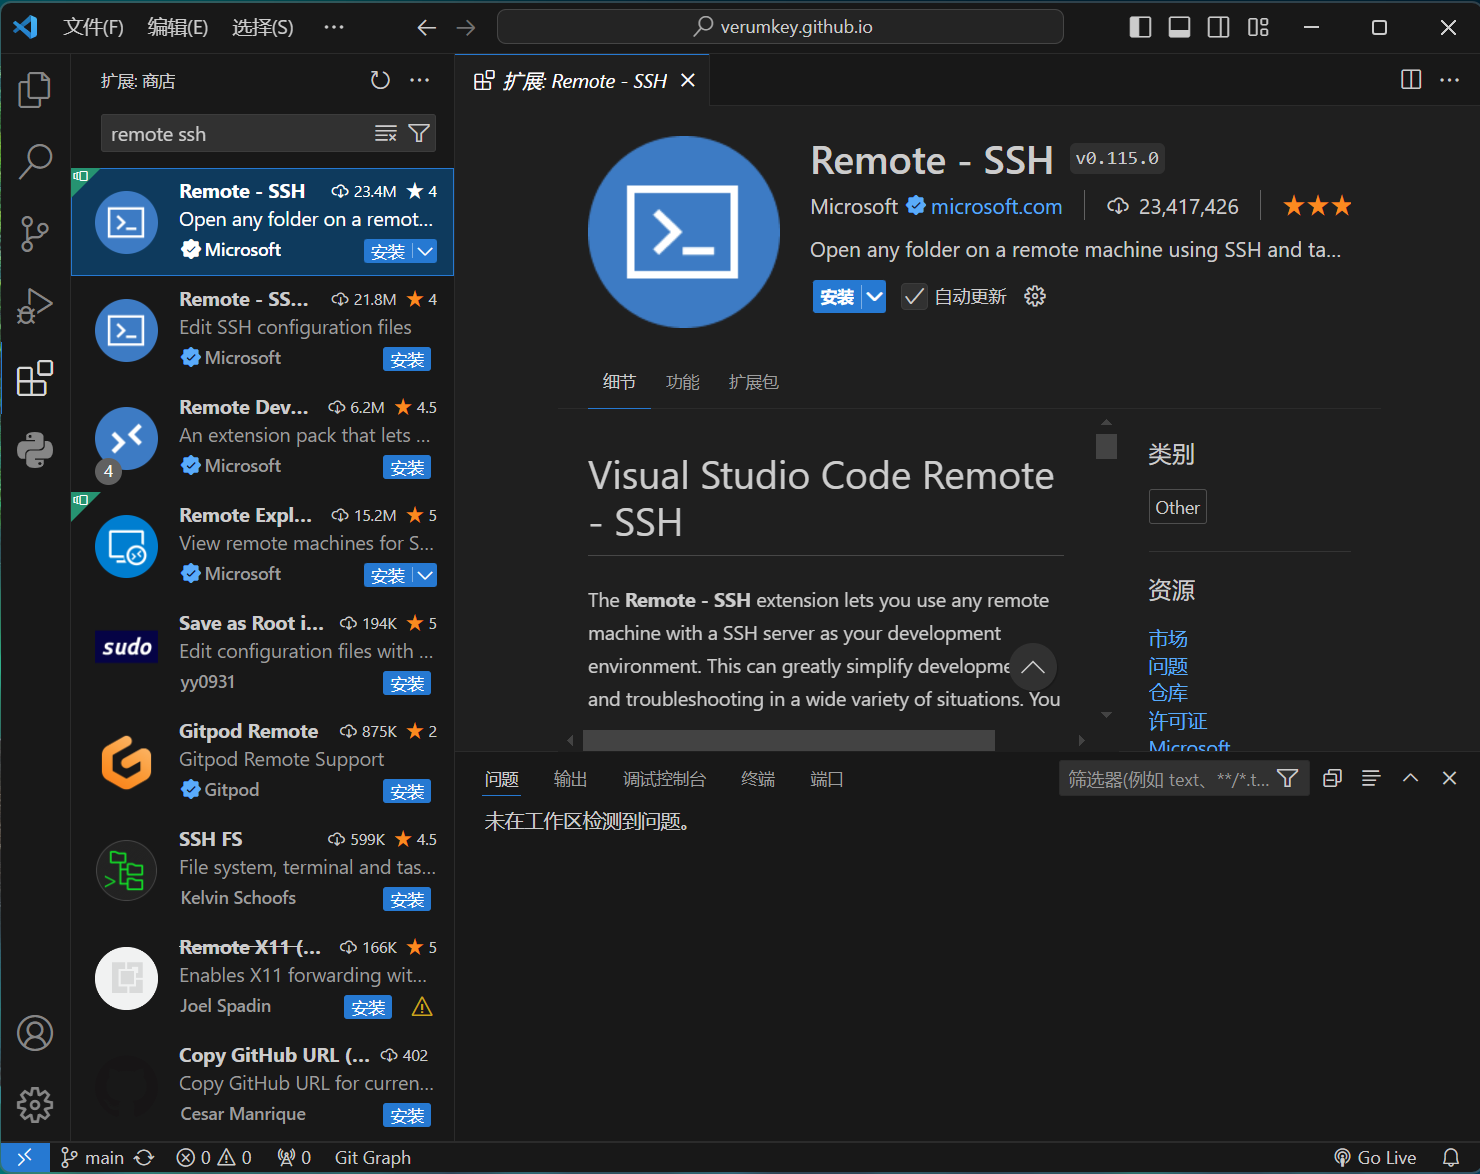The height and width of the screenshot is (1174, 1480).
Task: Switch to the 功能 tab
Action: (x=683, y=382)
